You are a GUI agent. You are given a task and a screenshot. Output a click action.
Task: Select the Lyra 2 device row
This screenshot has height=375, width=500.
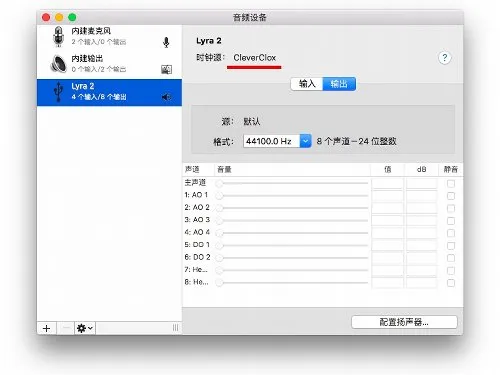tap(109, 92)
